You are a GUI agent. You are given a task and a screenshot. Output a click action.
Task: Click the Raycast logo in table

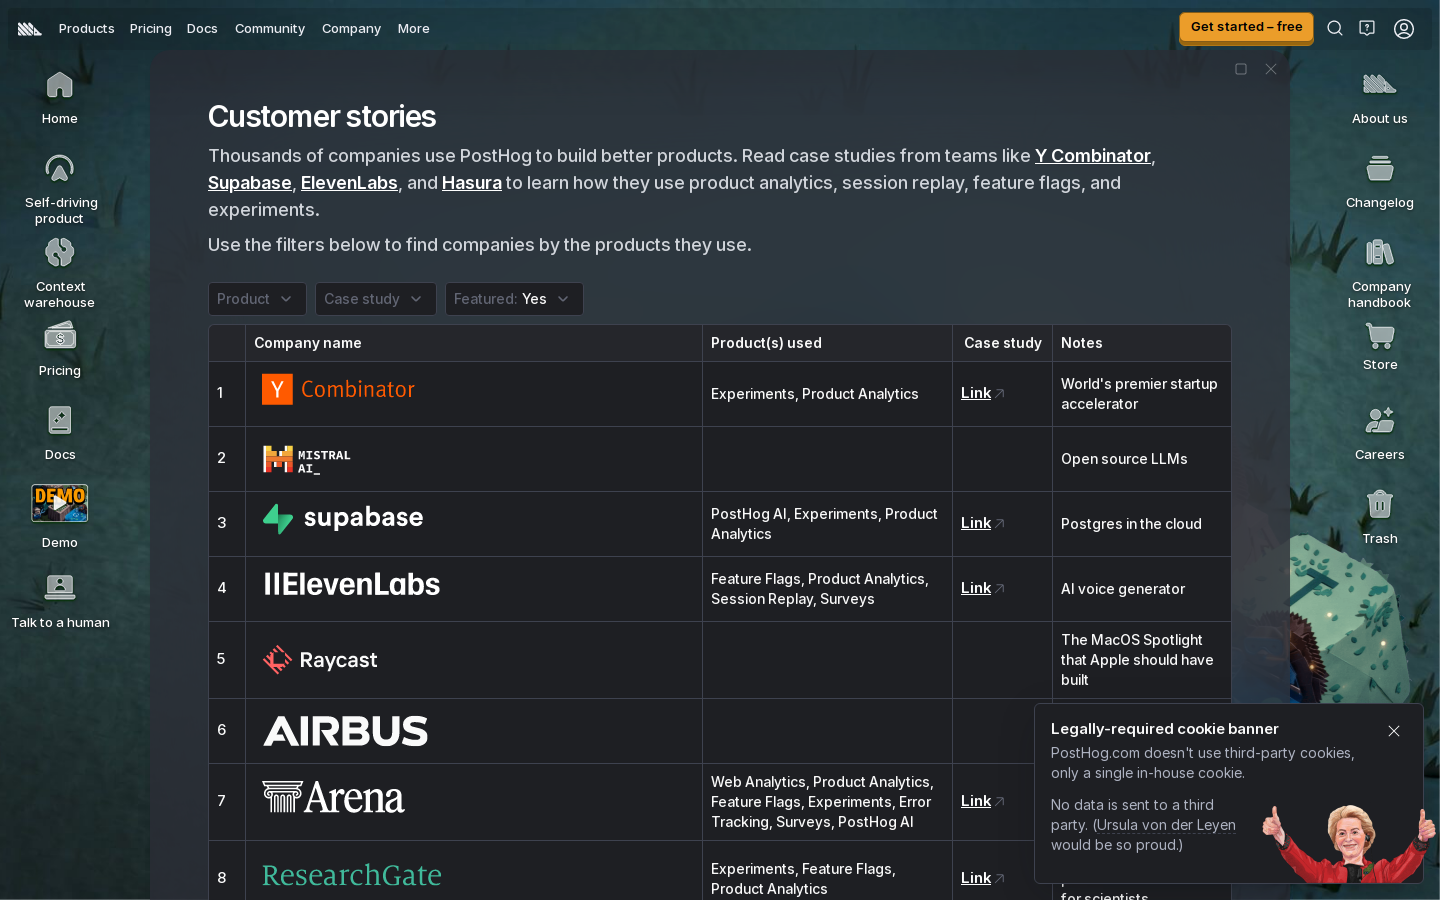(x=320, y=660)
